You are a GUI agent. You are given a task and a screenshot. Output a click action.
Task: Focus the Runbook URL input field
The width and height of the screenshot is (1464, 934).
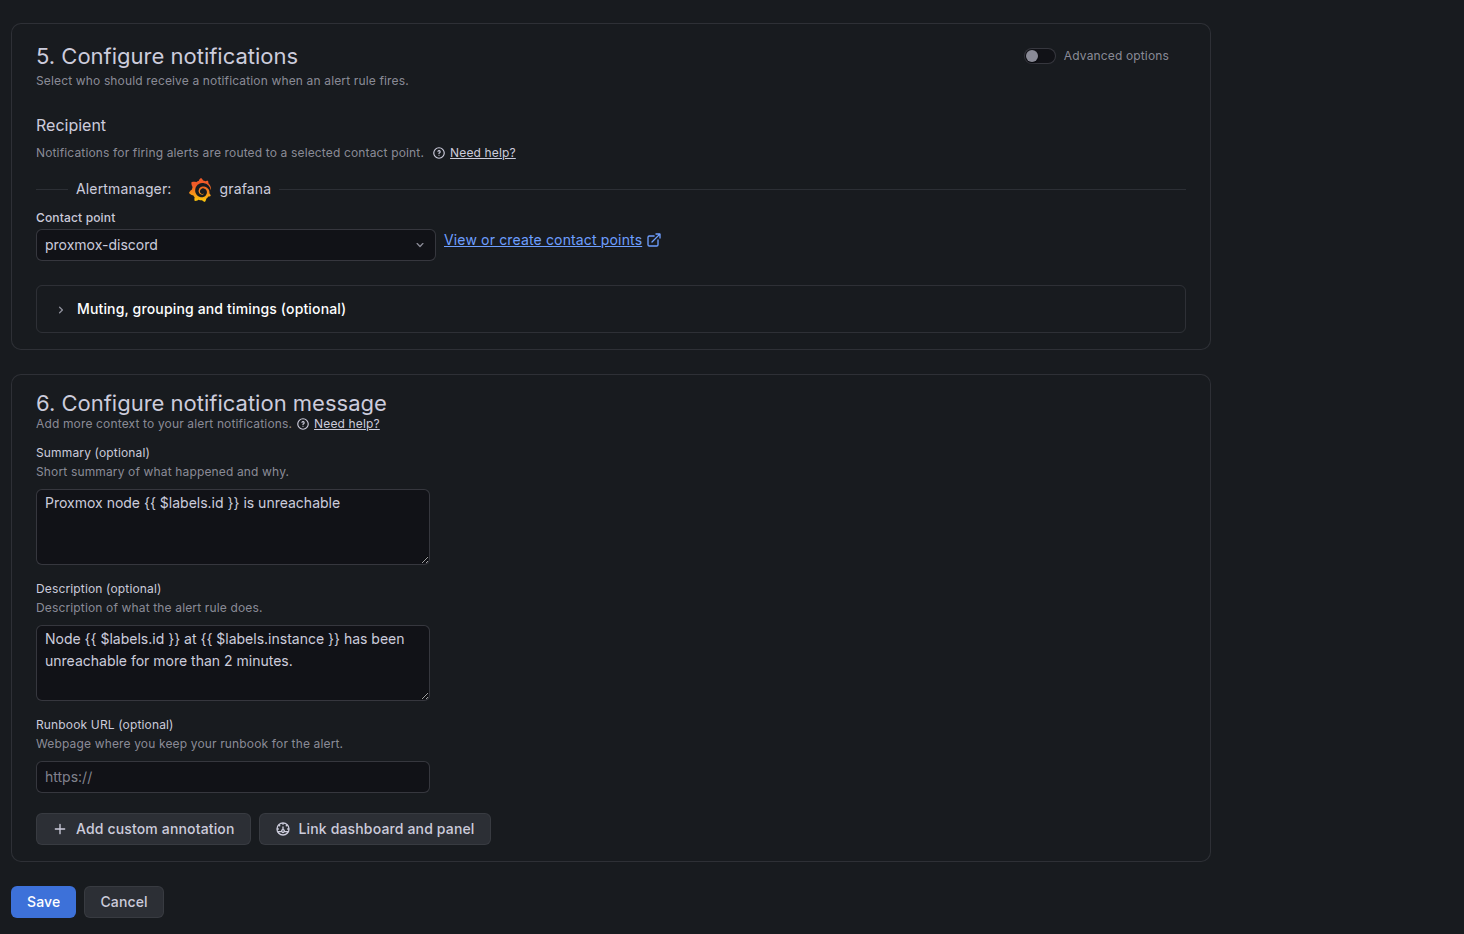233,777
